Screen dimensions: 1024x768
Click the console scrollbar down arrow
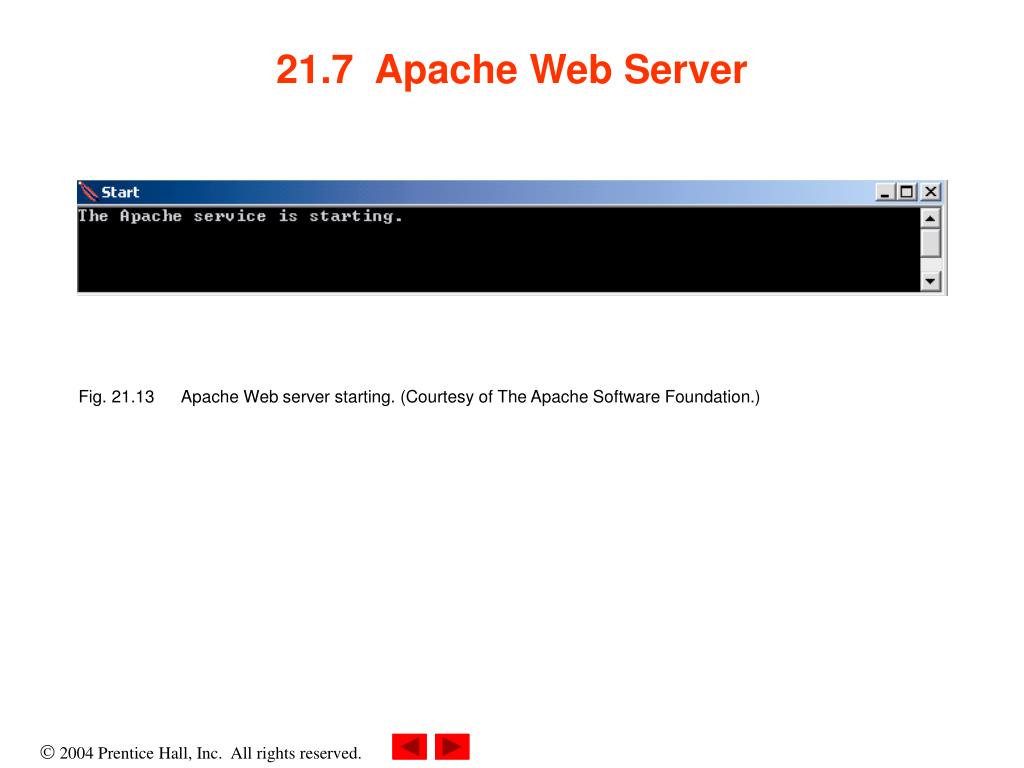[930, 281]
